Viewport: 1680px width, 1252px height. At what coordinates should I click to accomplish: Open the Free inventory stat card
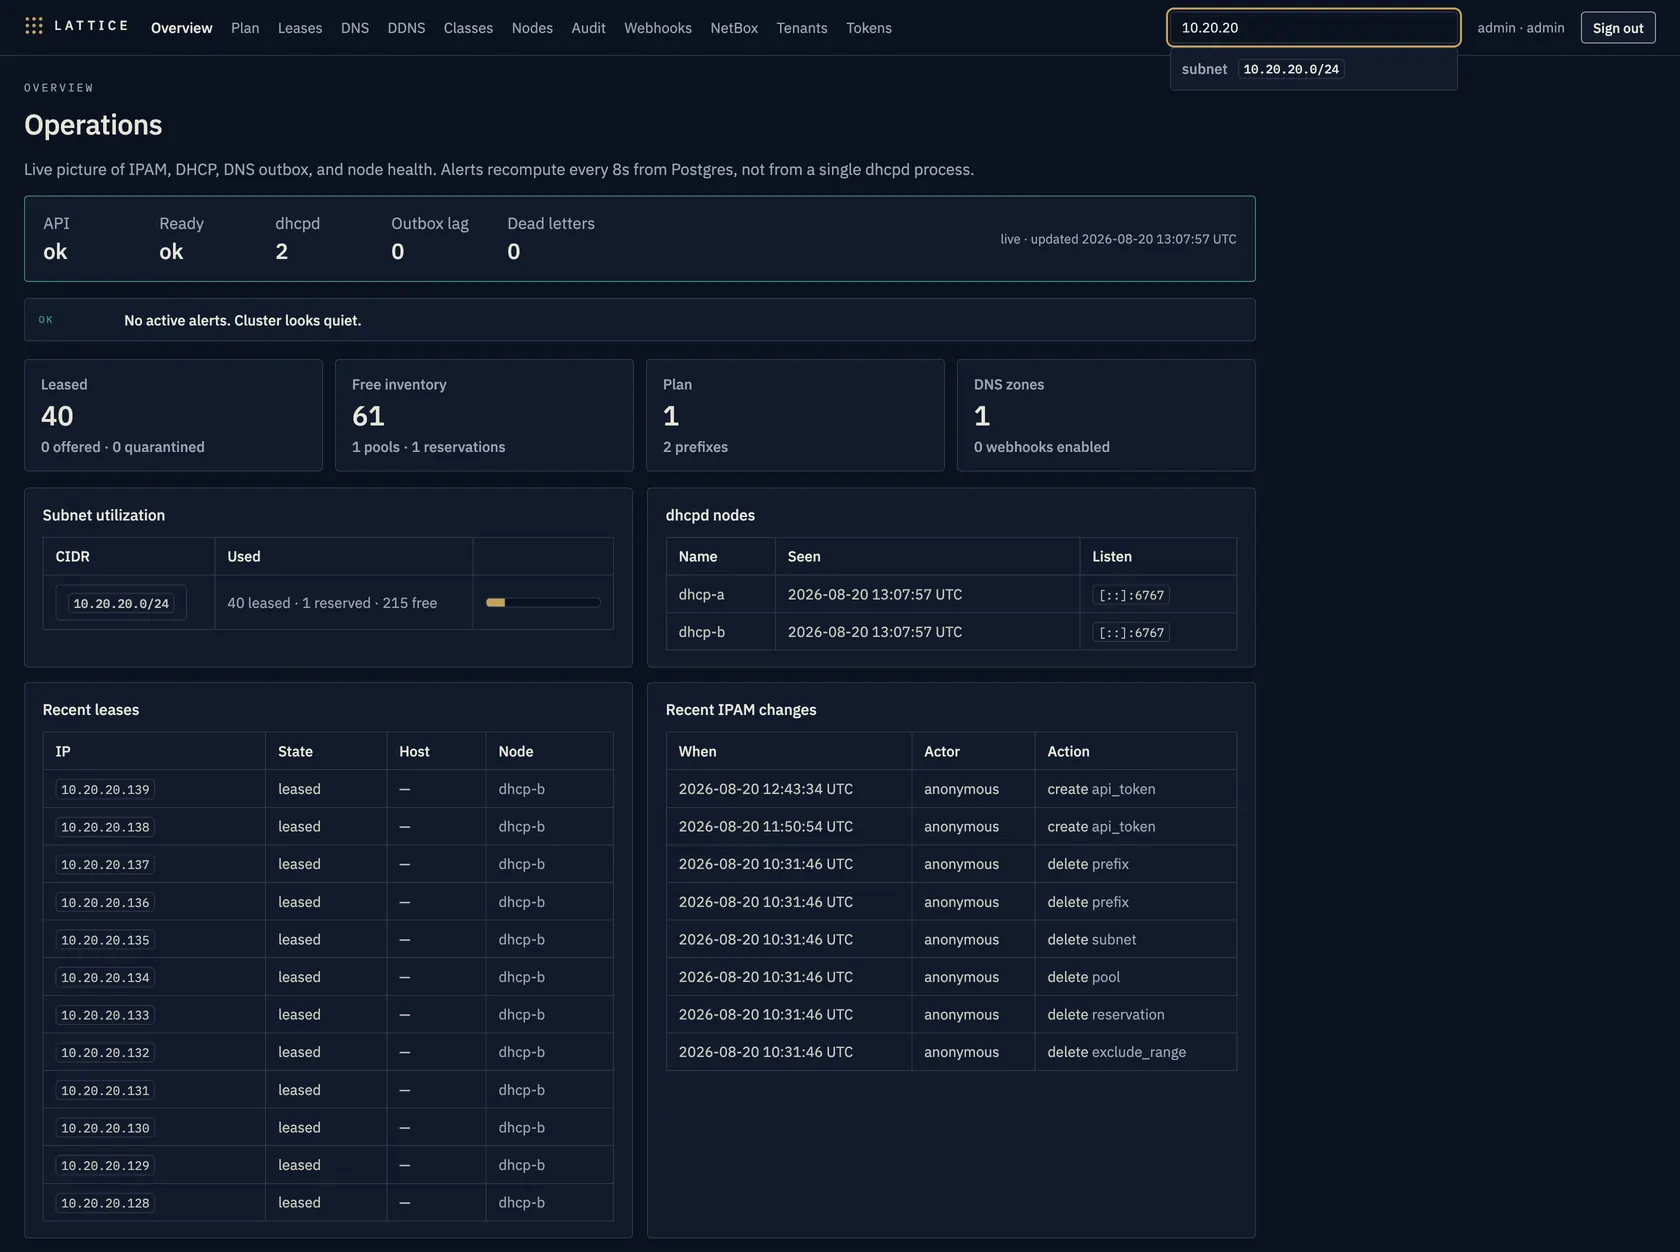tap(484, 415)
